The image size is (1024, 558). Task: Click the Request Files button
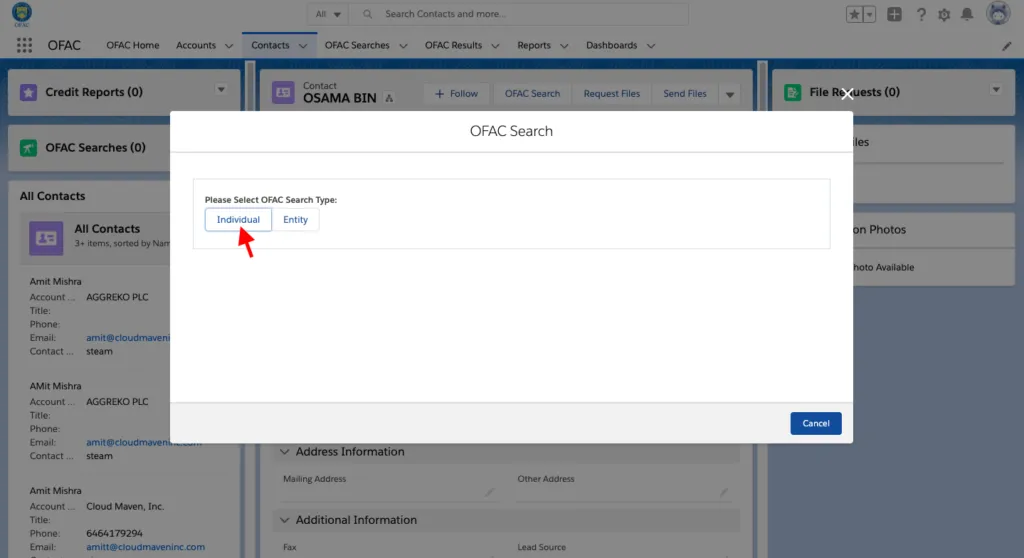[611, 93]
